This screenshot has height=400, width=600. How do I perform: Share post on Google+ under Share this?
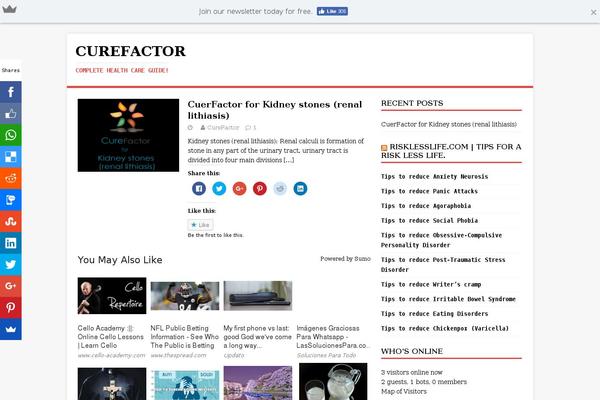[239, 188]
